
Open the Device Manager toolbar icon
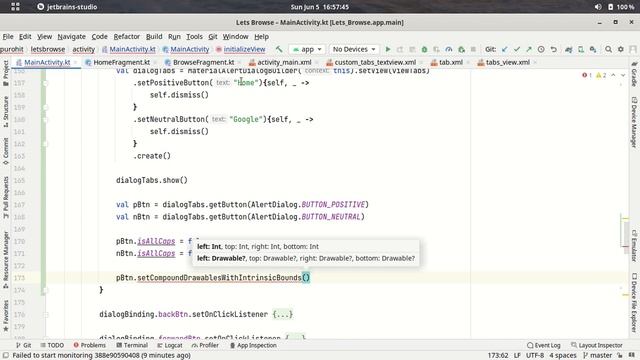pos(581,49)
